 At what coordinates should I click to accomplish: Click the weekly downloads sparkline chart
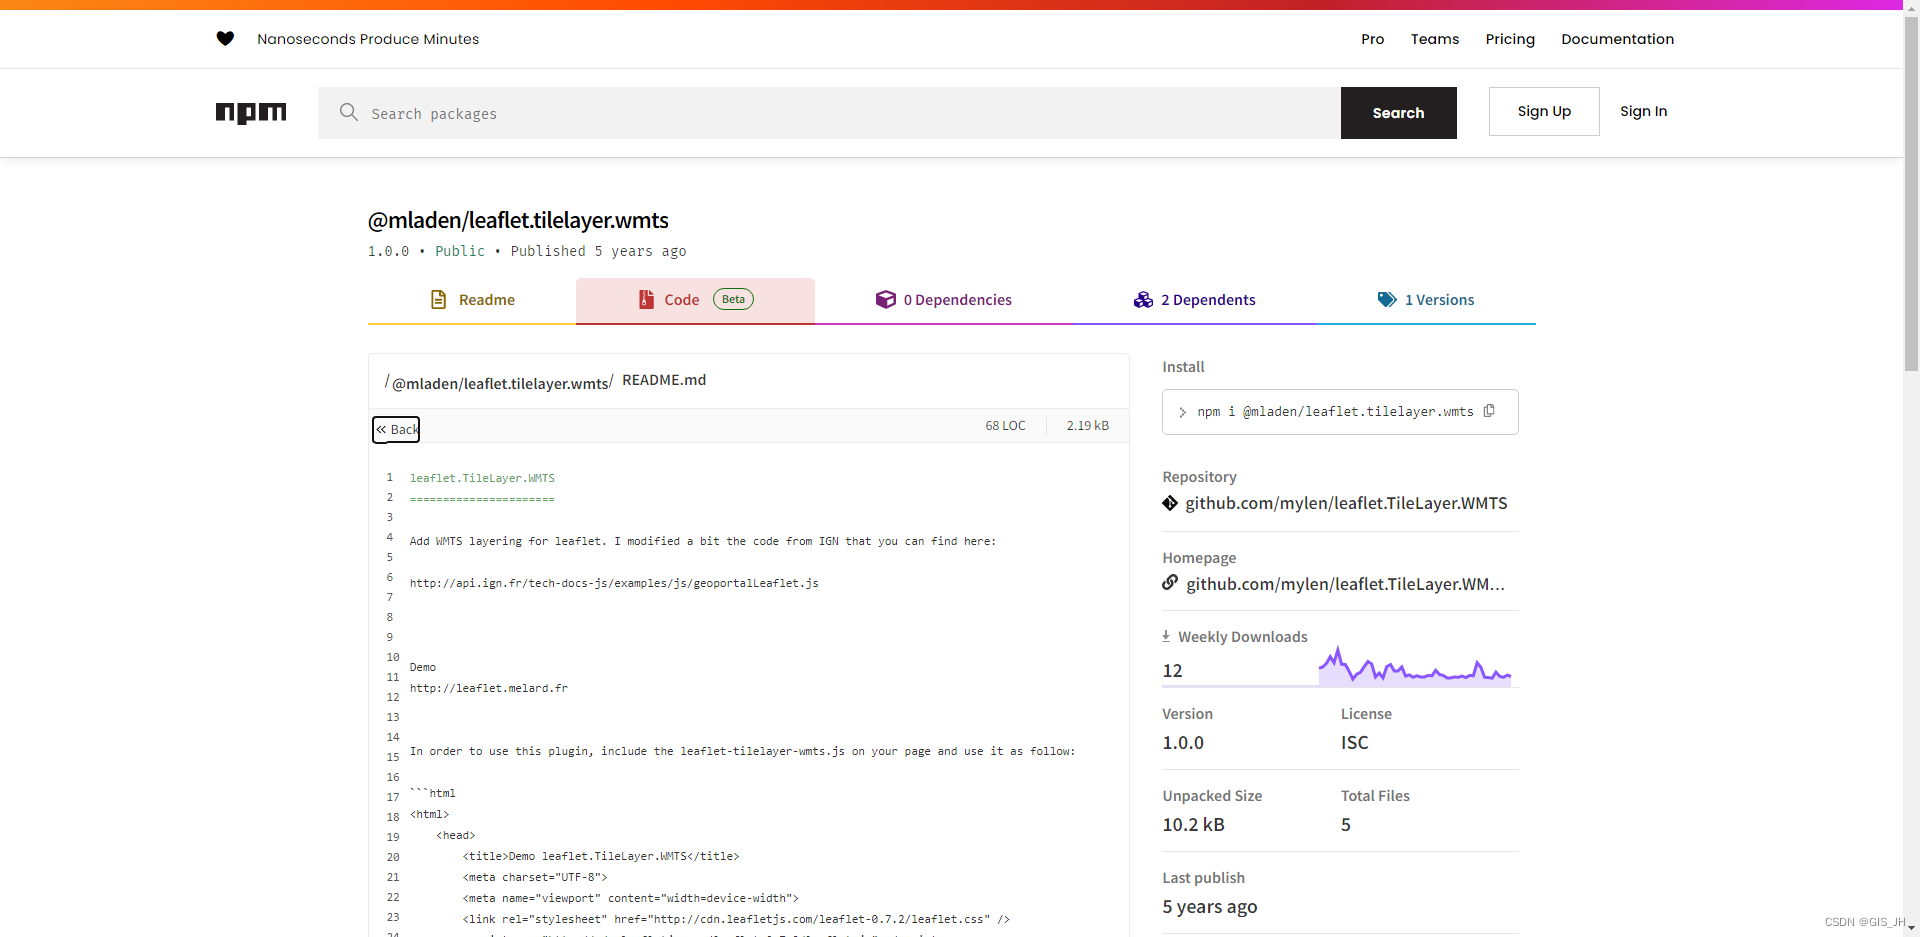pos(1415,666)
